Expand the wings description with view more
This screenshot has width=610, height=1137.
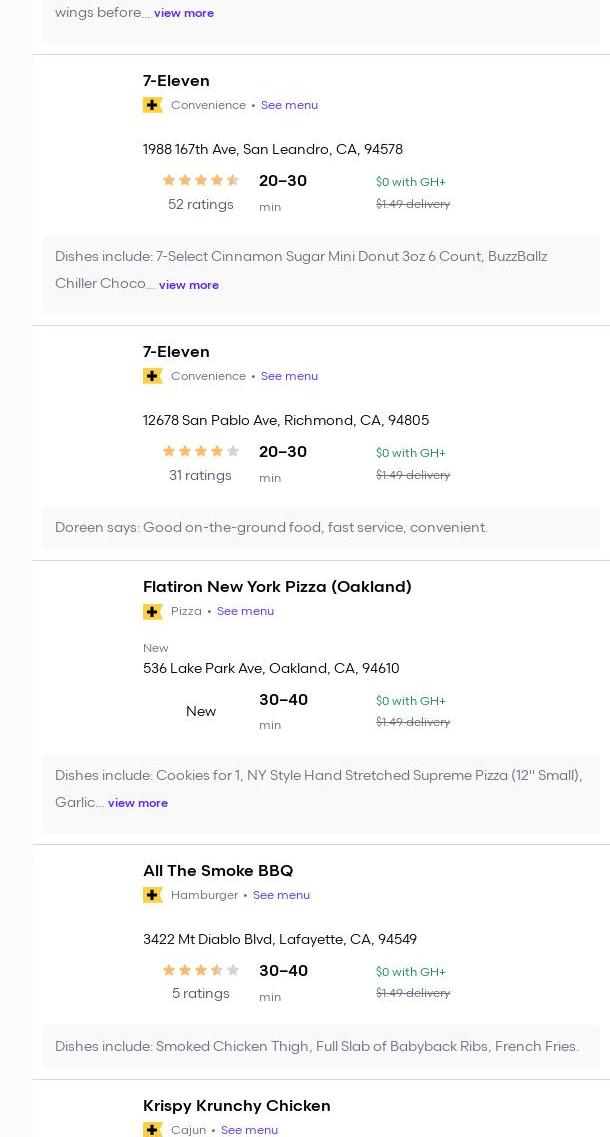coord(184,13)
